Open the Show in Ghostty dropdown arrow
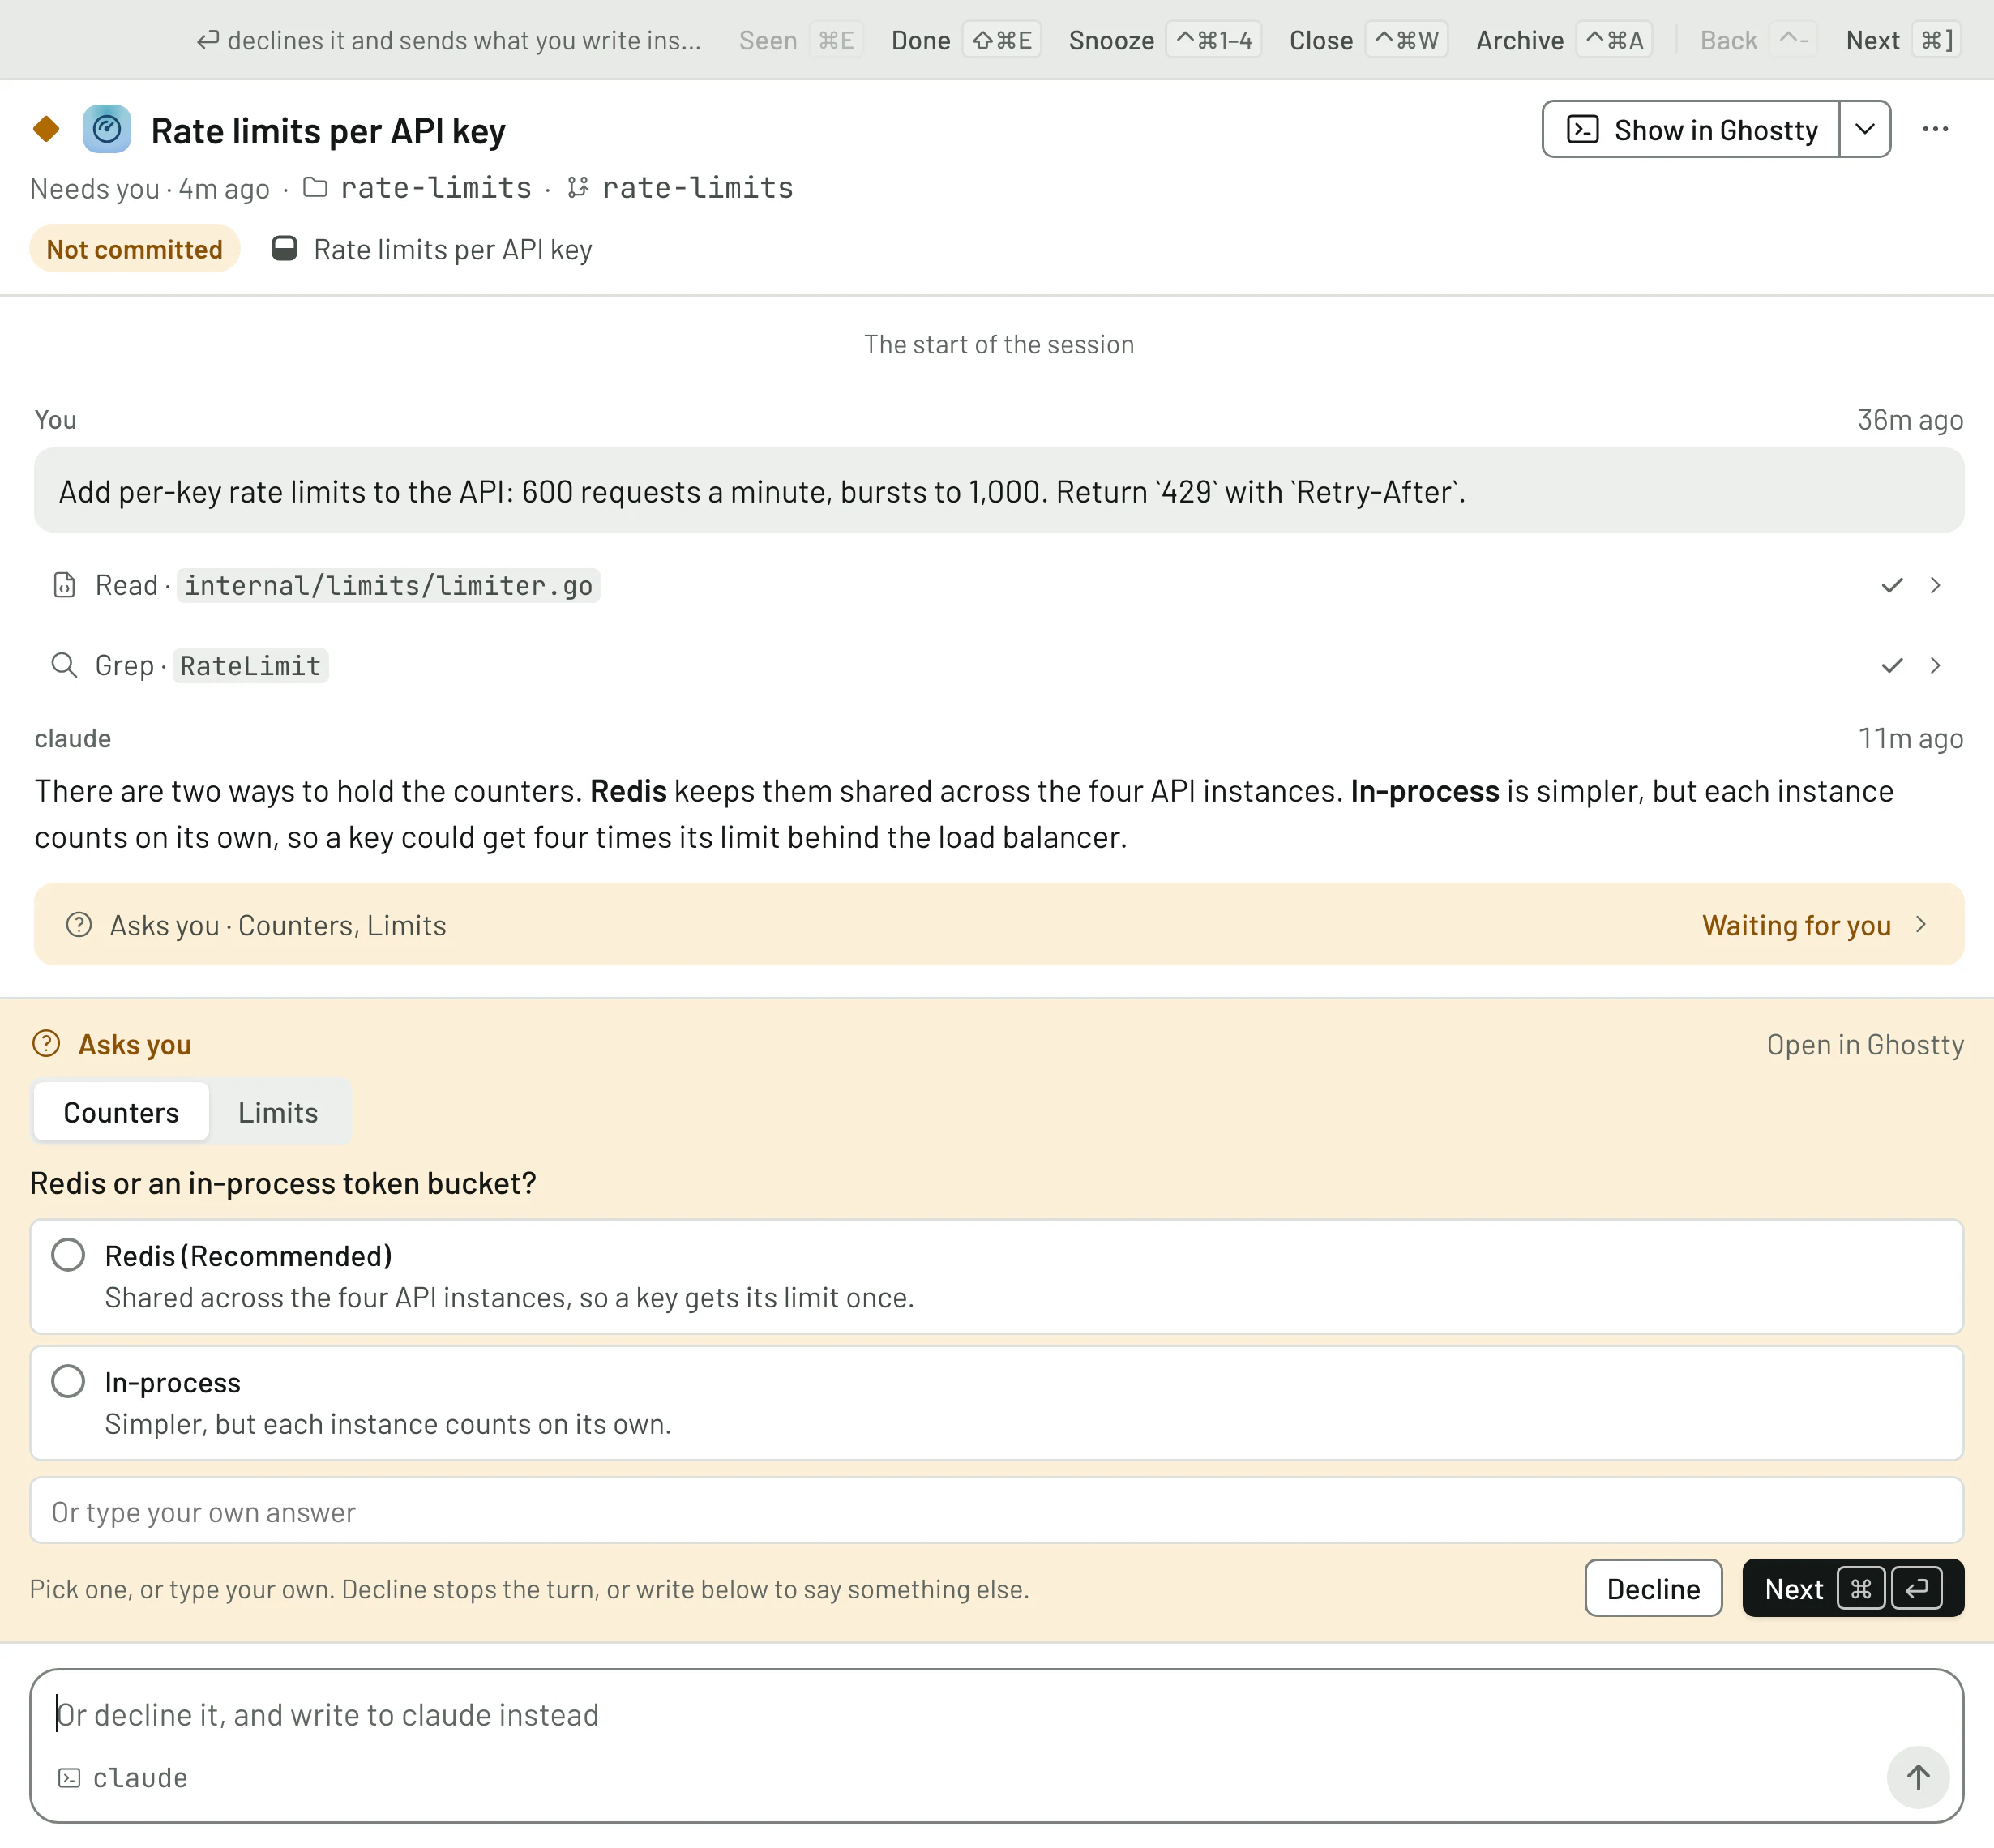The height and width of the screenshot is (1848, 1994). tap(1865, 129)
